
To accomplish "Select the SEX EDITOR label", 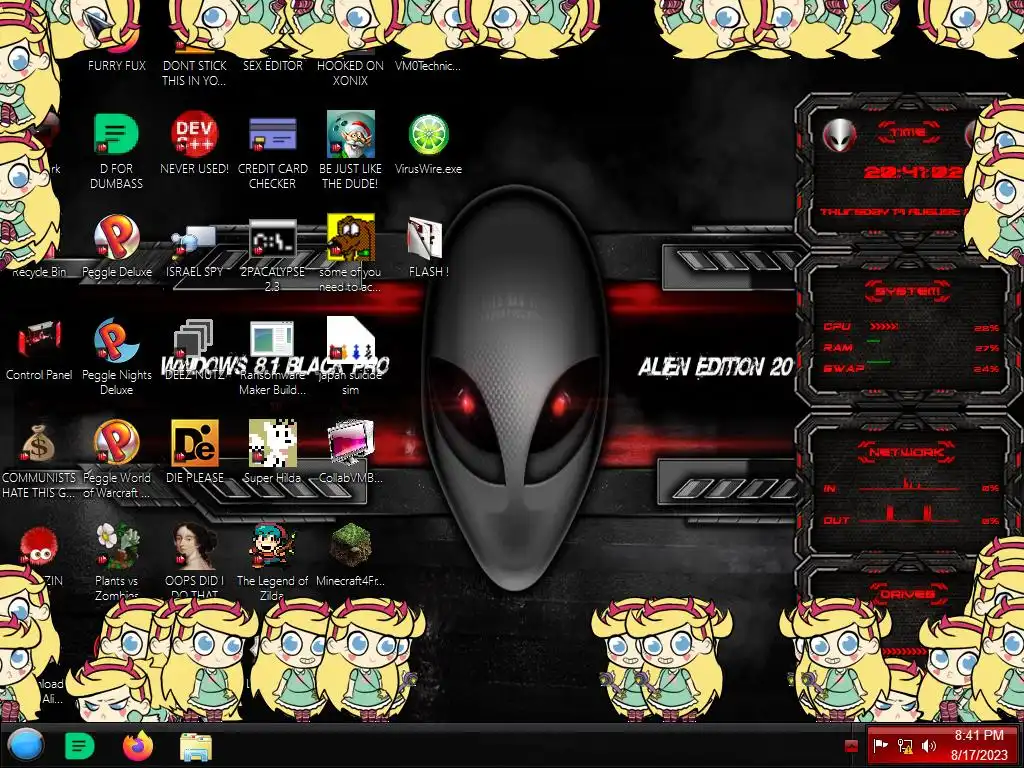I will coord(272,66).
